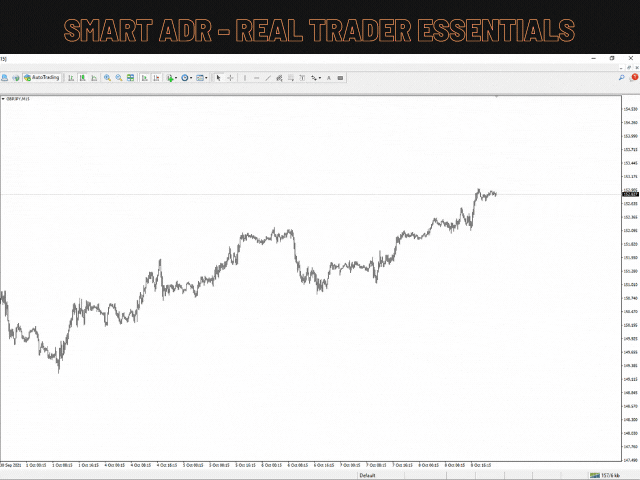Viewport: 640px width, 480px height.
Task: Toggle chart shift from right border
Action: tap(156, 78)
